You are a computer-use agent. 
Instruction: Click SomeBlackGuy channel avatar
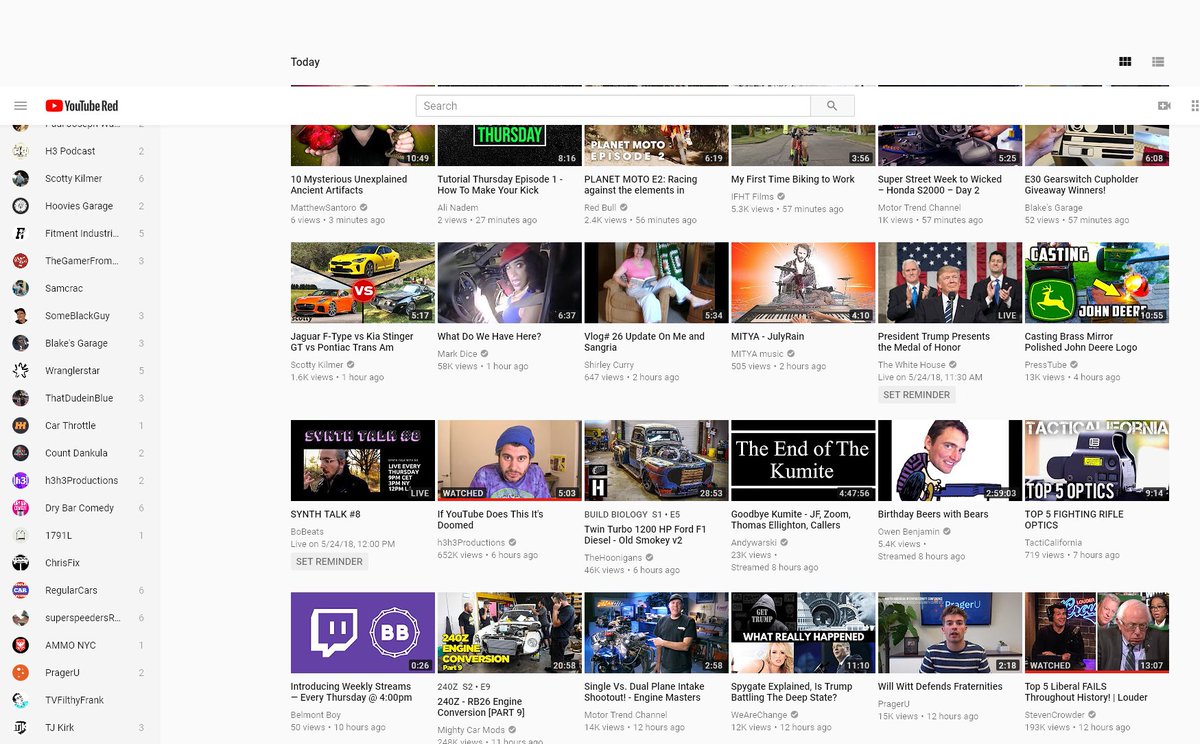coord(20,316)
